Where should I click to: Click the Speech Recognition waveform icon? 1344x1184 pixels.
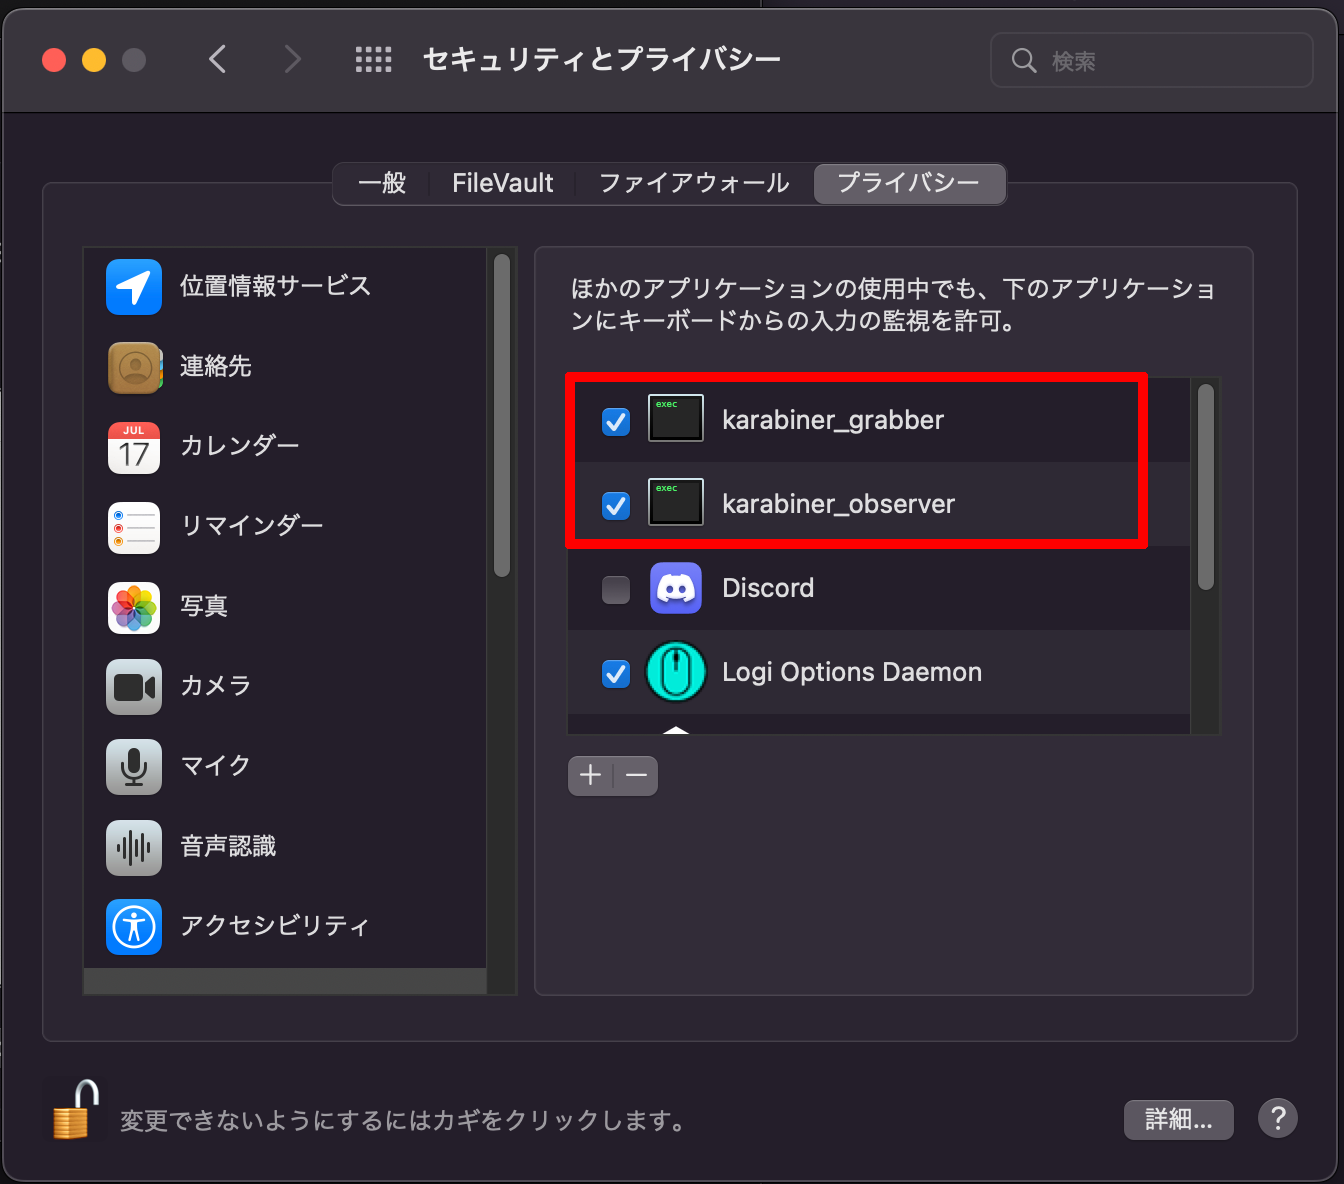(x=134, y=847)
